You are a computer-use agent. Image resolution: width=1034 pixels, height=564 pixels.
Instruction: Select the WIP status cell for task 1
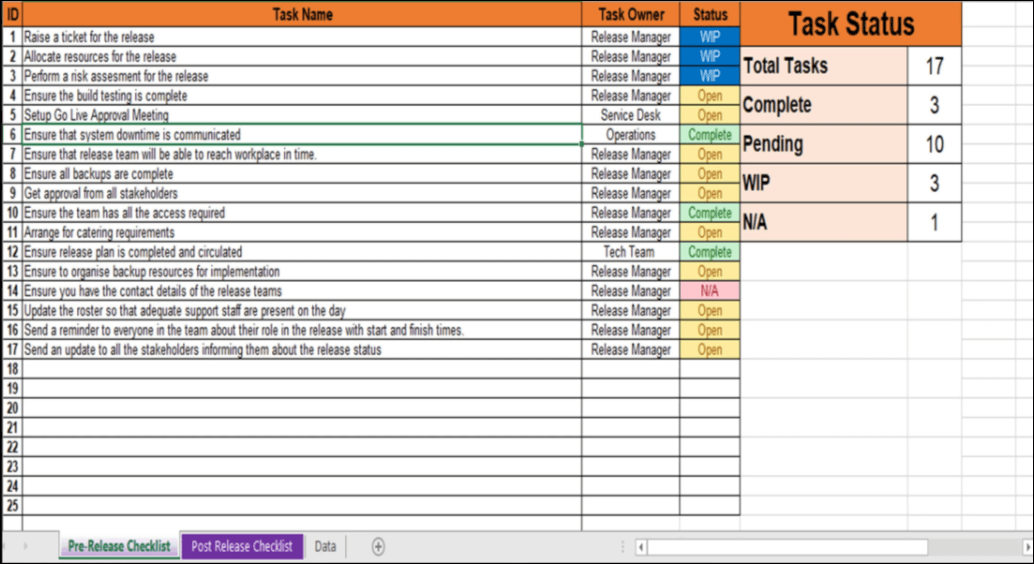[x=710, y=37]
